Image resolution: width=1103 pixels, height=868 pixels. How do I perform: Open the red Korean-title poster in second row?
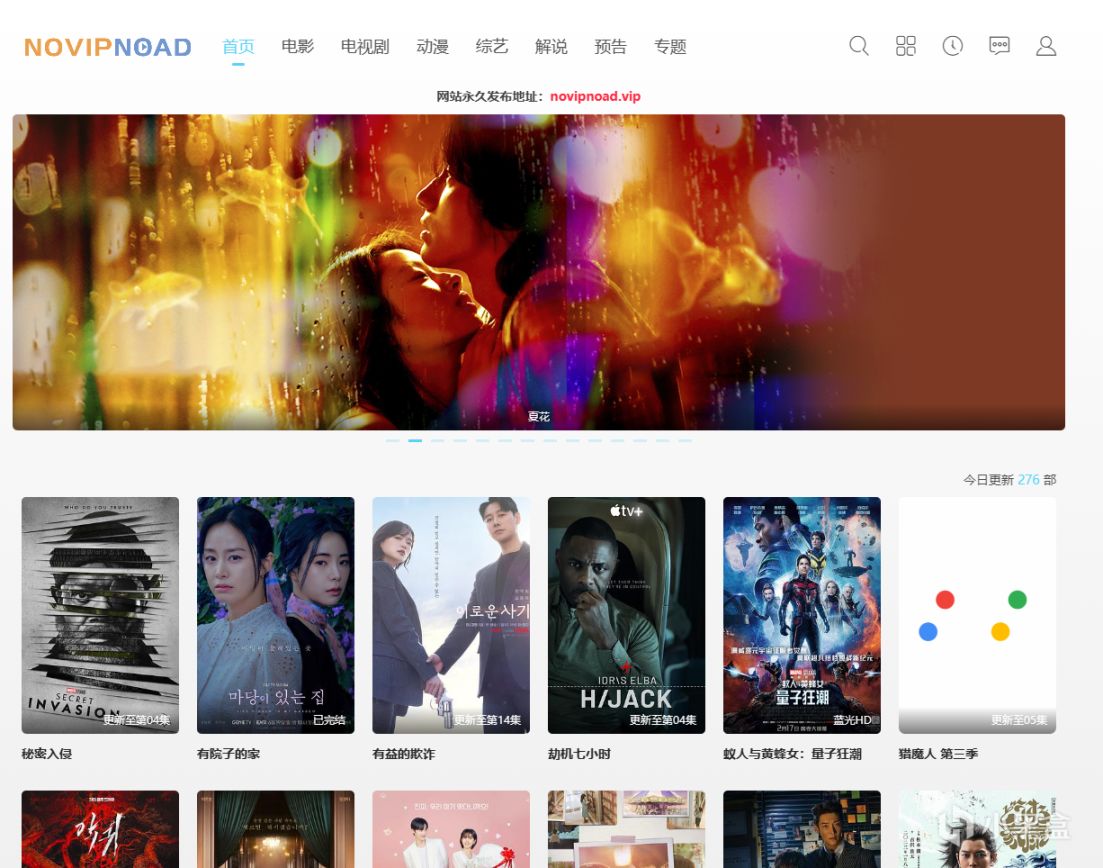(x=100, y=829)
